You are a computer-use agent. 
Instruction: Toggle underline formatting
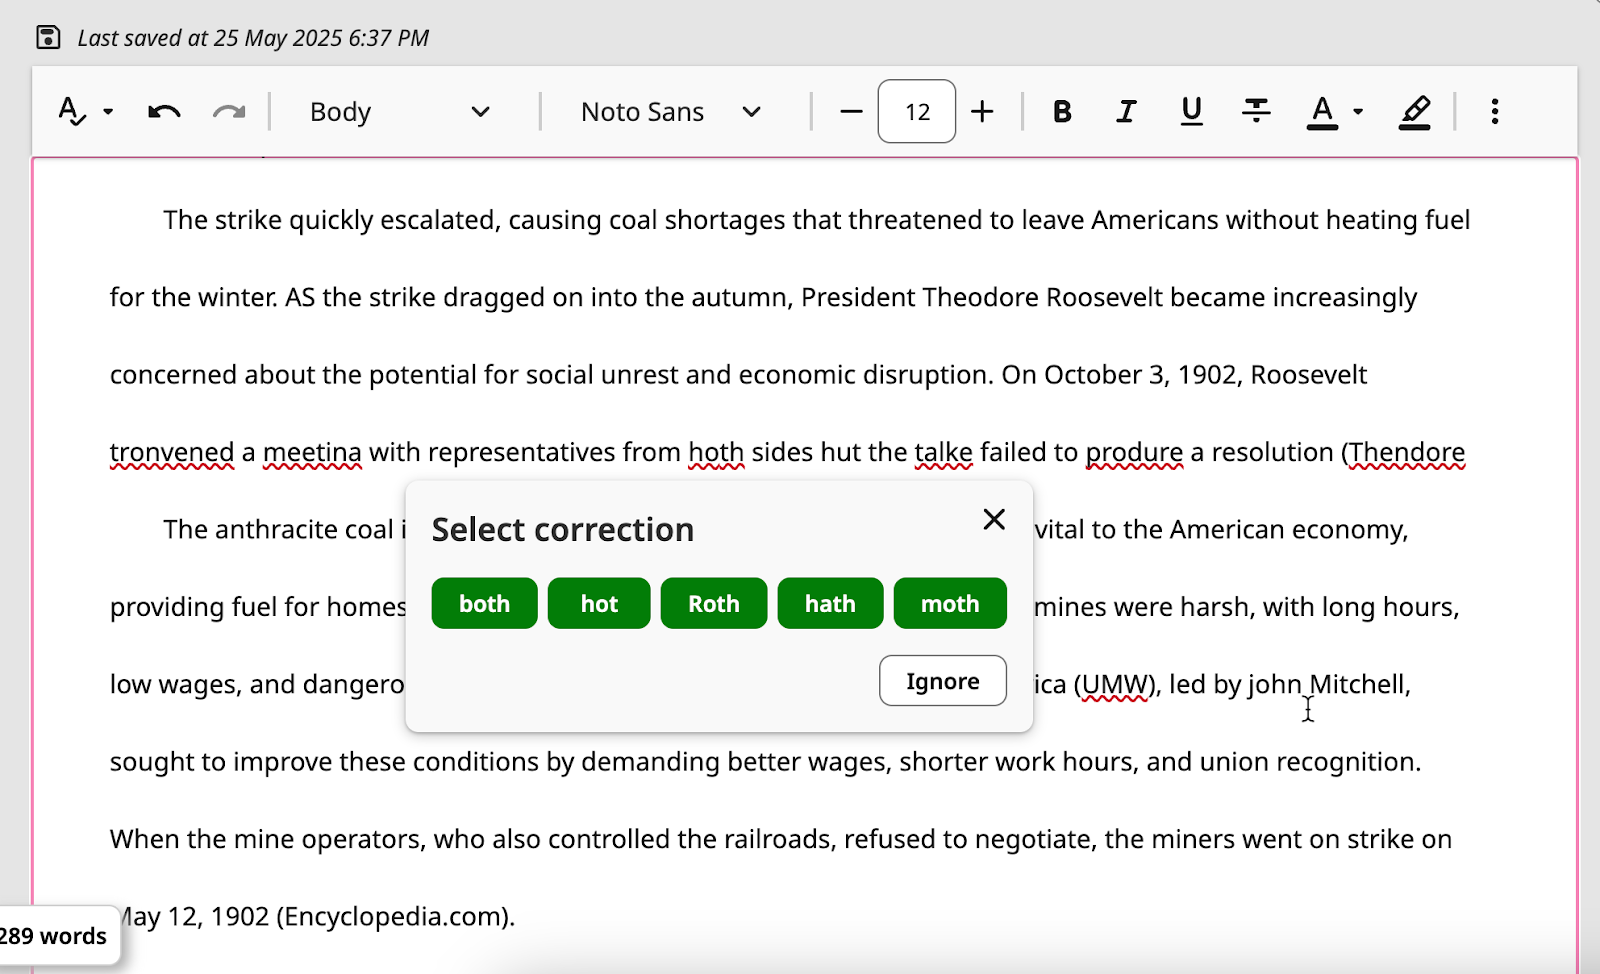(1191, 111)
